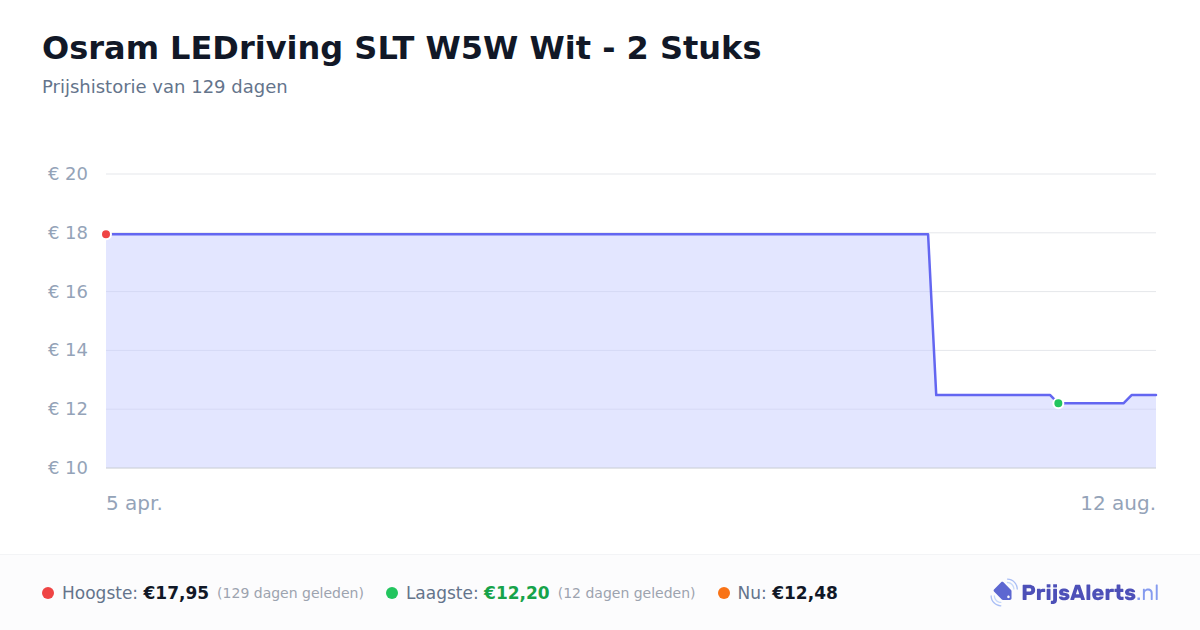The image size is (1200, 630).
Task: Click the € 10 axis label
Action: [x=68, y=468]
